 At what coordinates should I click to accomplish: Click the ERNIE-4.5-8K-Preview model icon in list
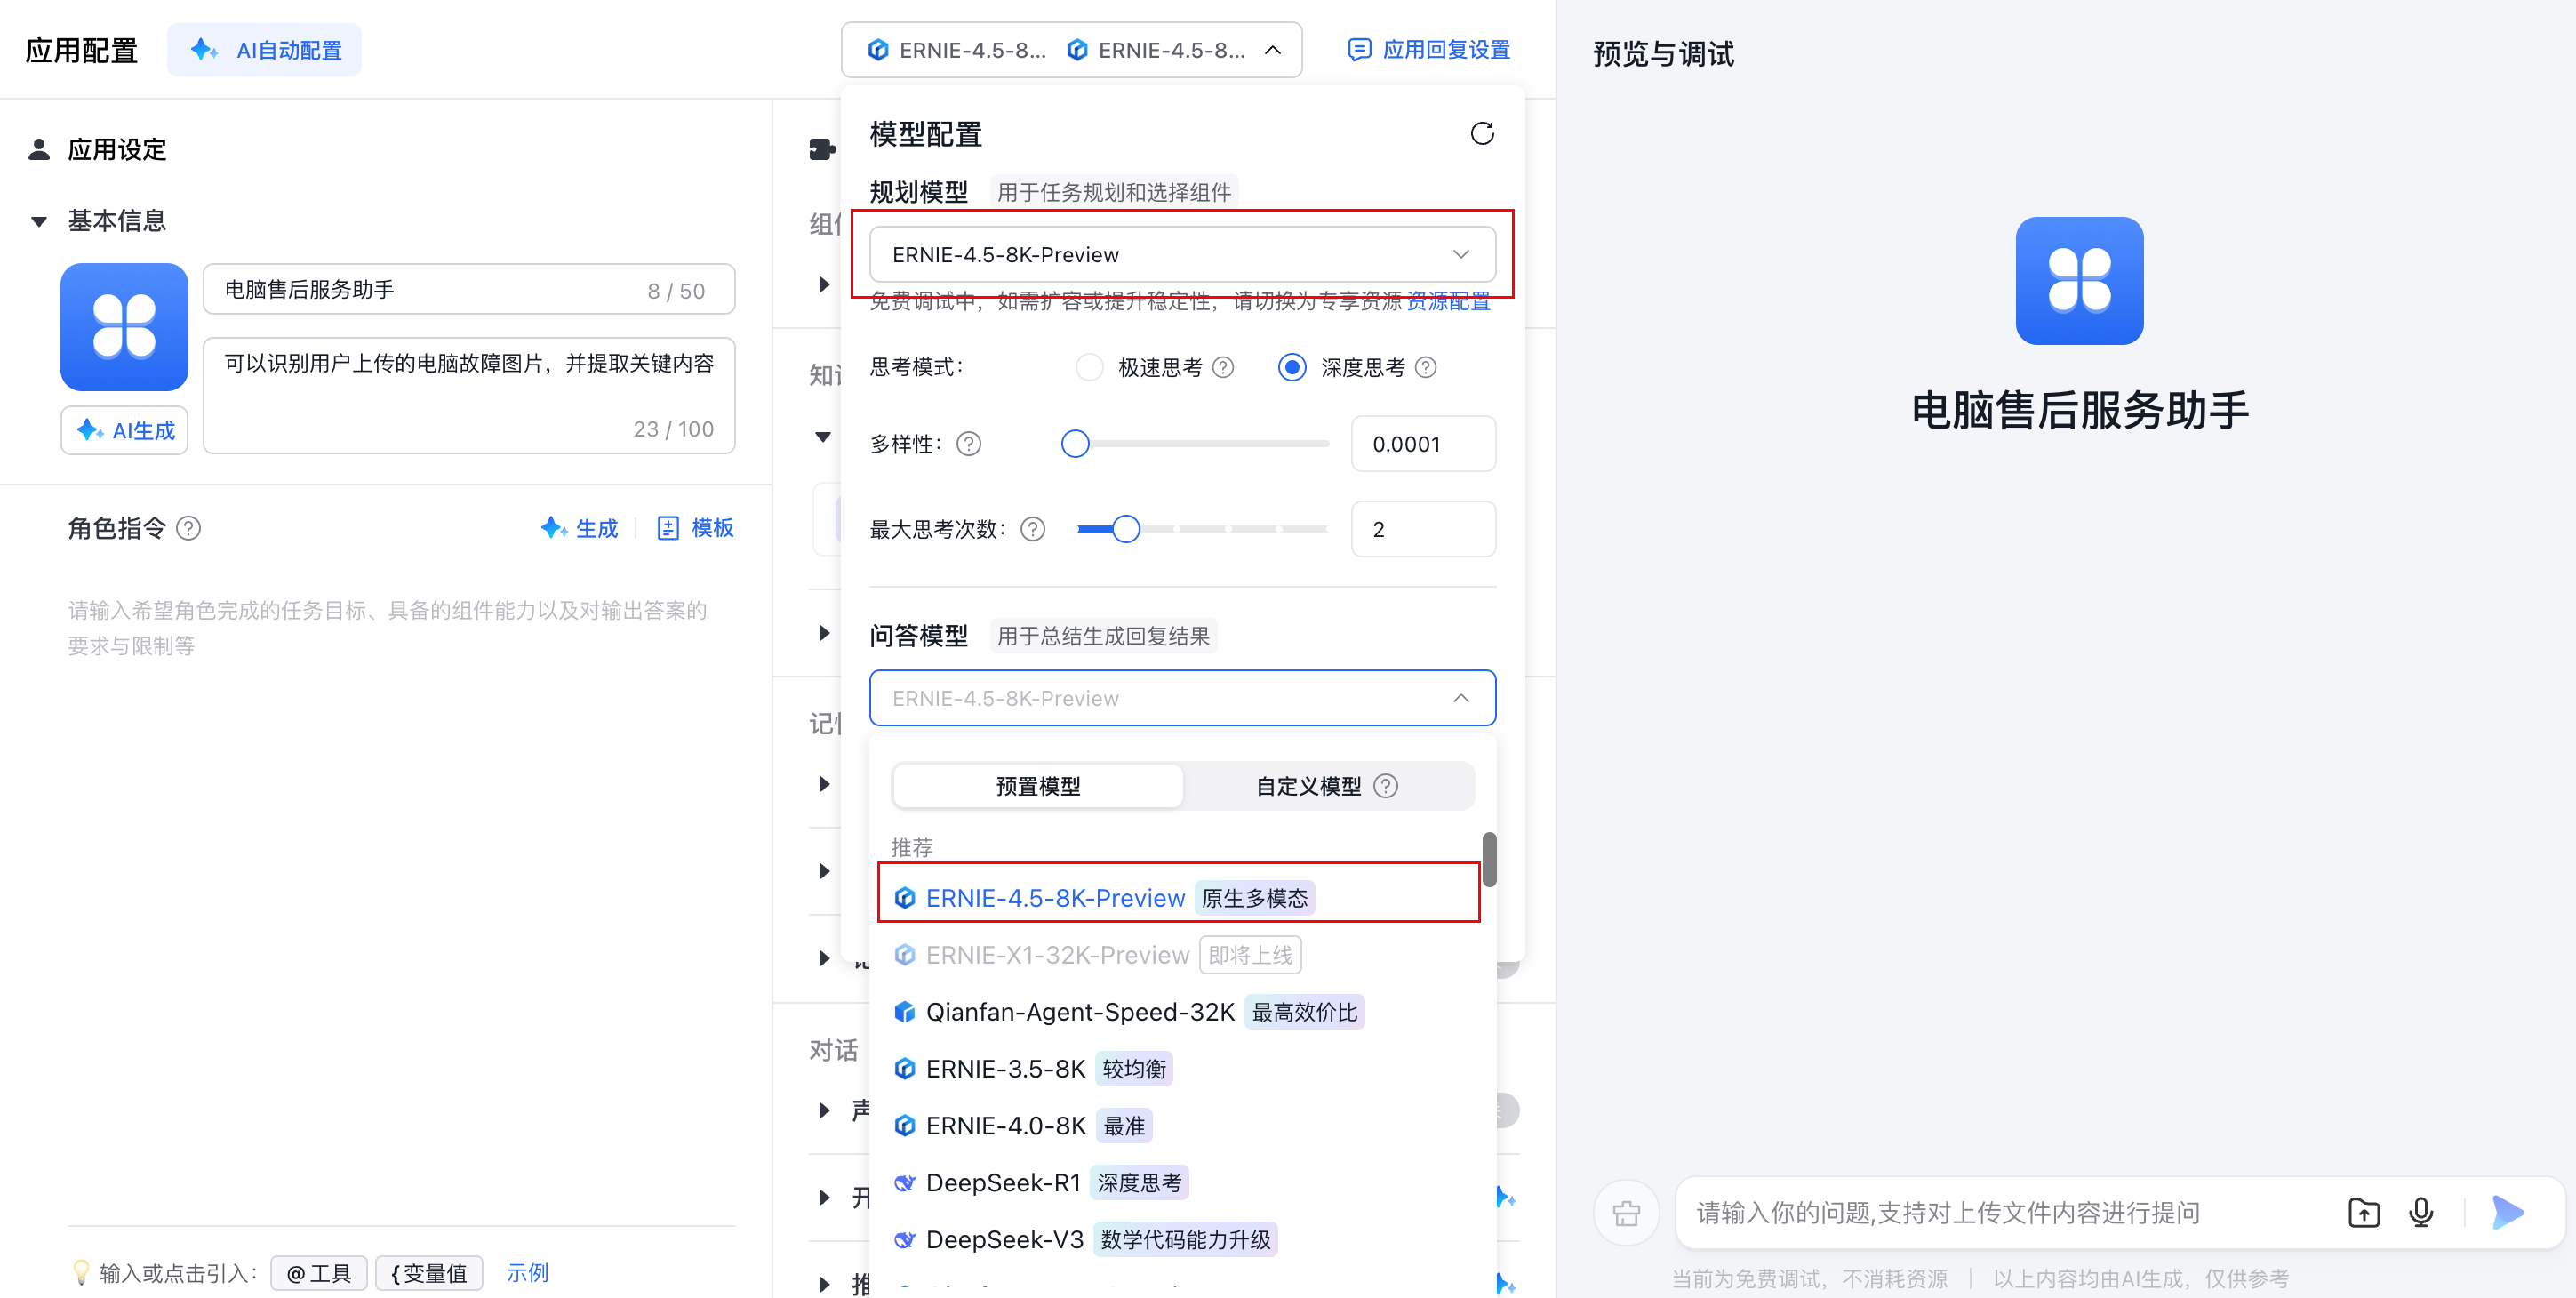click(904, 898)
